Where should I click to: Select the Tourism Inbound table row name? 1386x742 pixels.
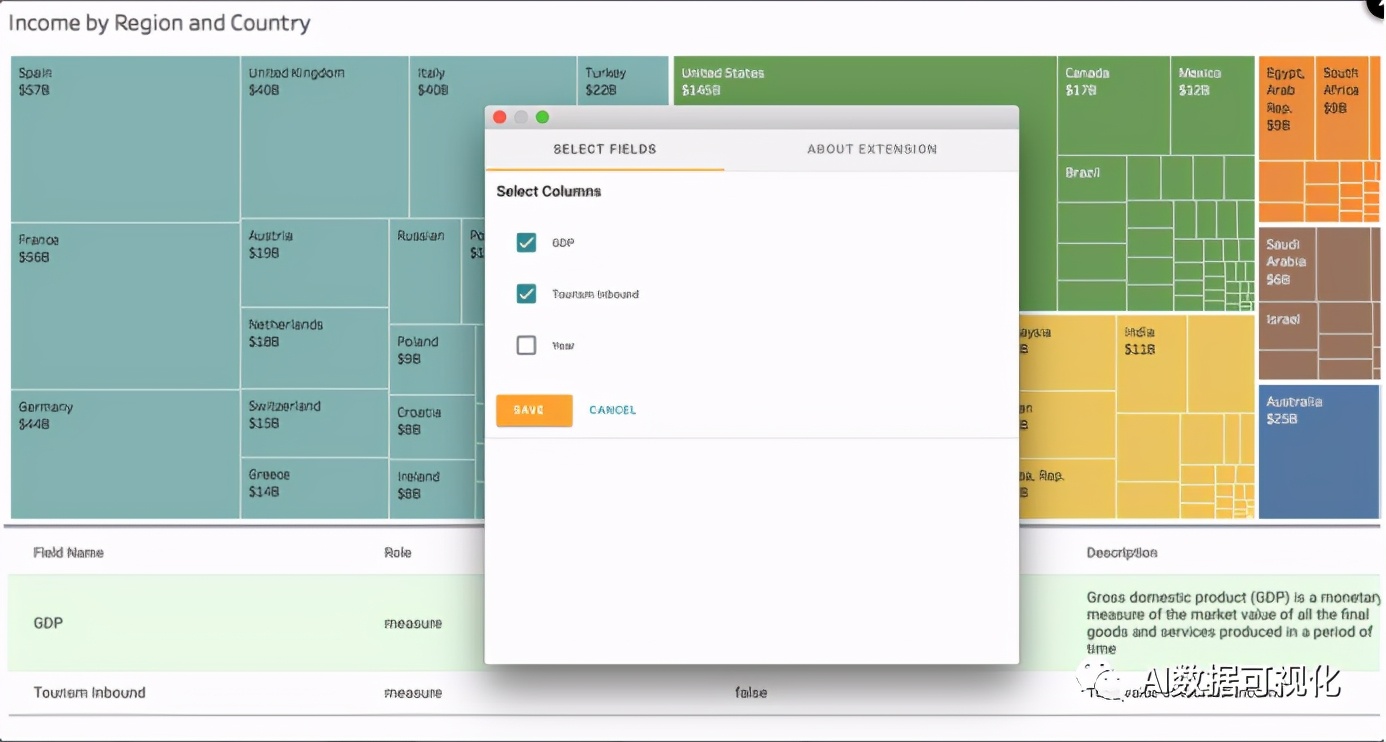(x=89, y=692)
